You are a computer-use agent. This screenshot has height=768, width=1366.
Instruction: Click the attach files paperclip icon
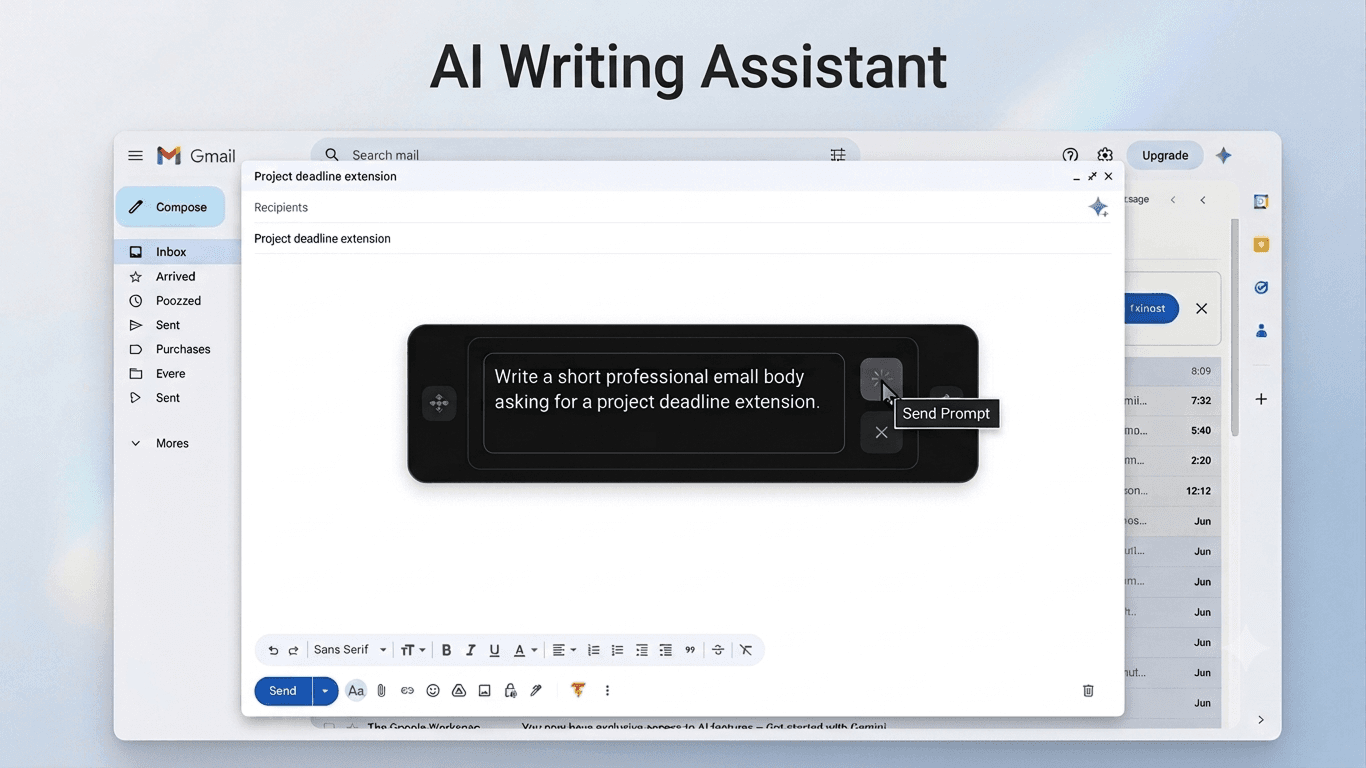[381, 691]
